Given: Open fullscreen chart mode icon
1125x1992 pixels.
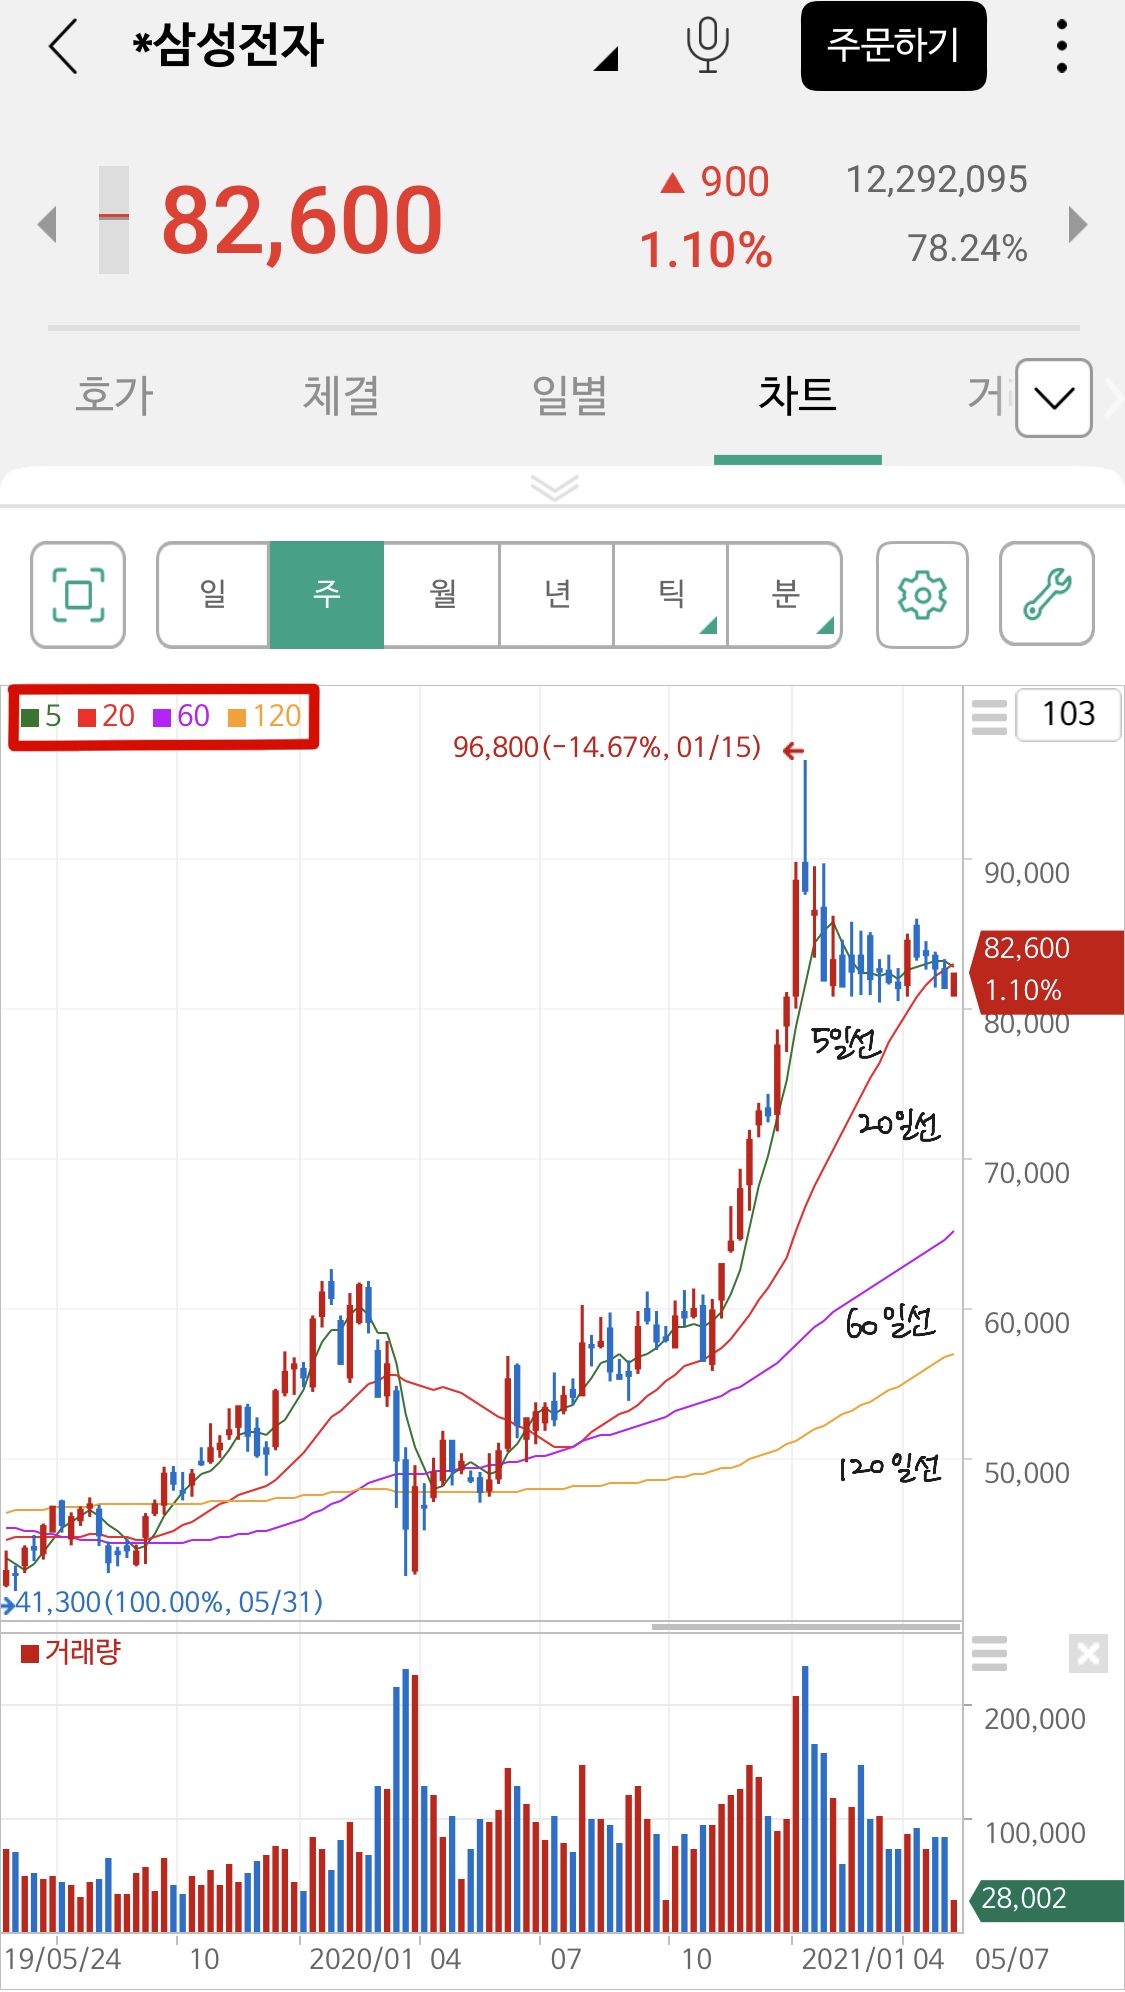Looking at the screenshot, I should [78, 595].
